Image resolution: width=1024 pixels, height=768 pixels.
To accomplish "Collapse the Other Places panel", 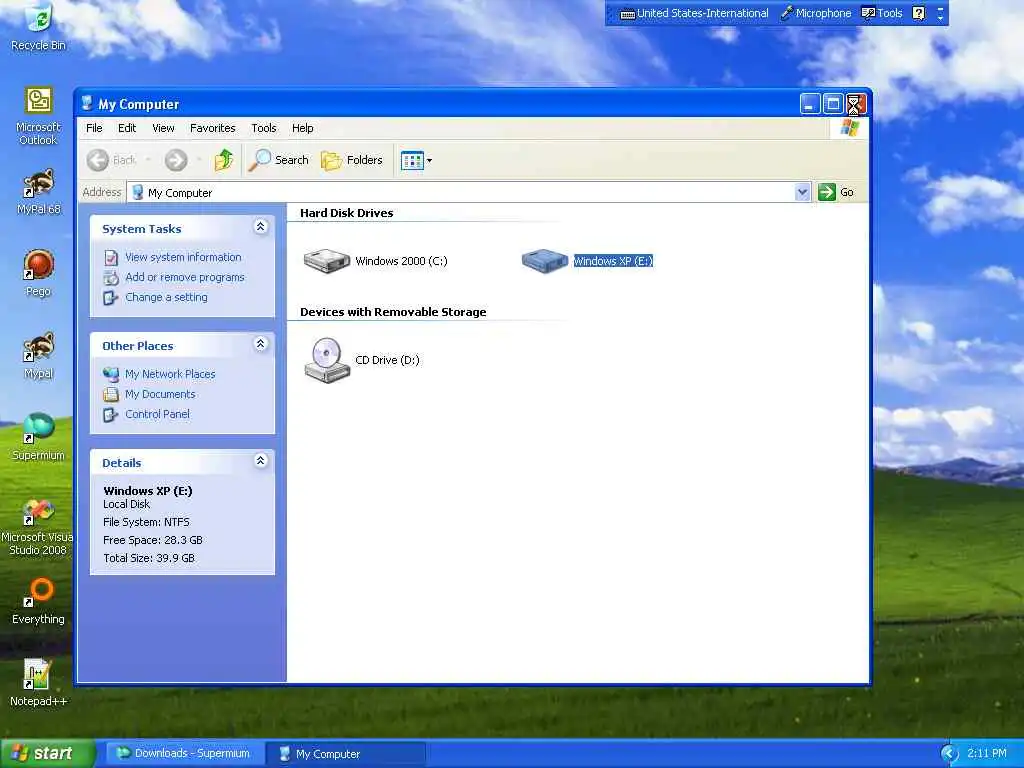I will pos(261,344).
